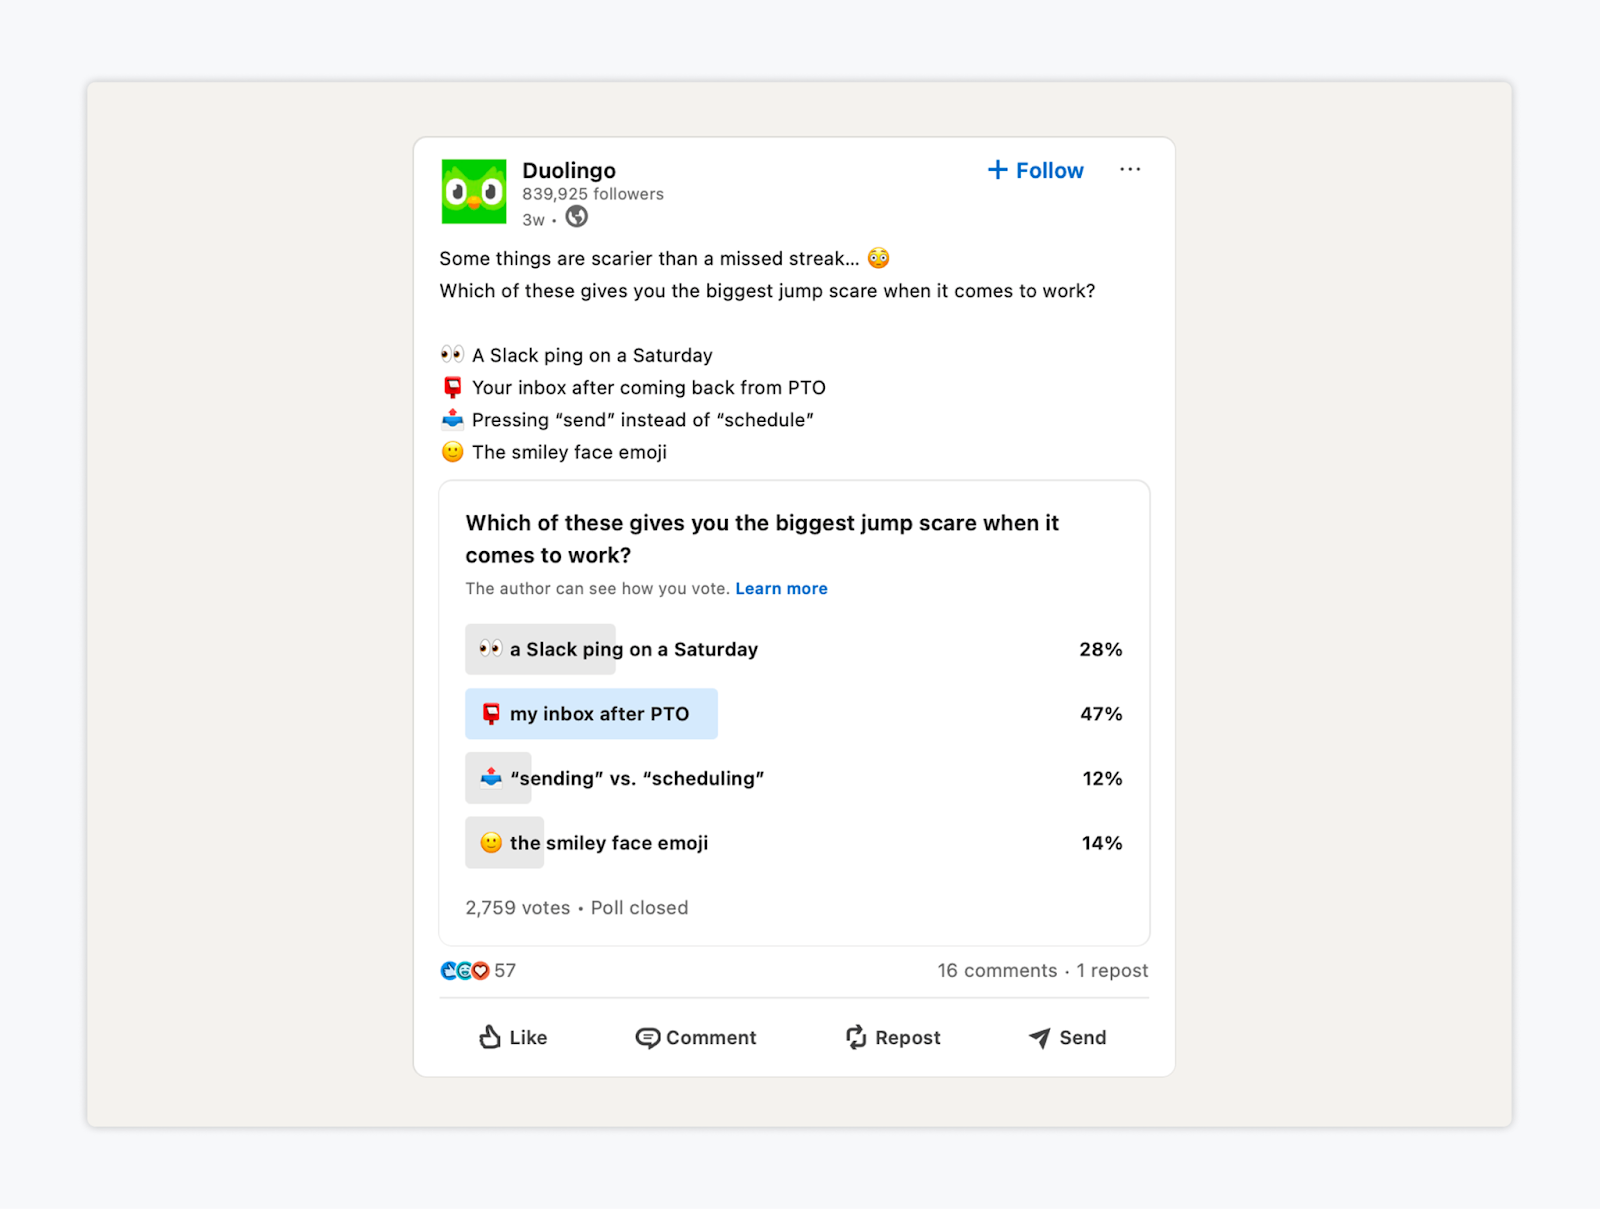Click the Like thumbs-up icon

click(x=489, y=1038)
